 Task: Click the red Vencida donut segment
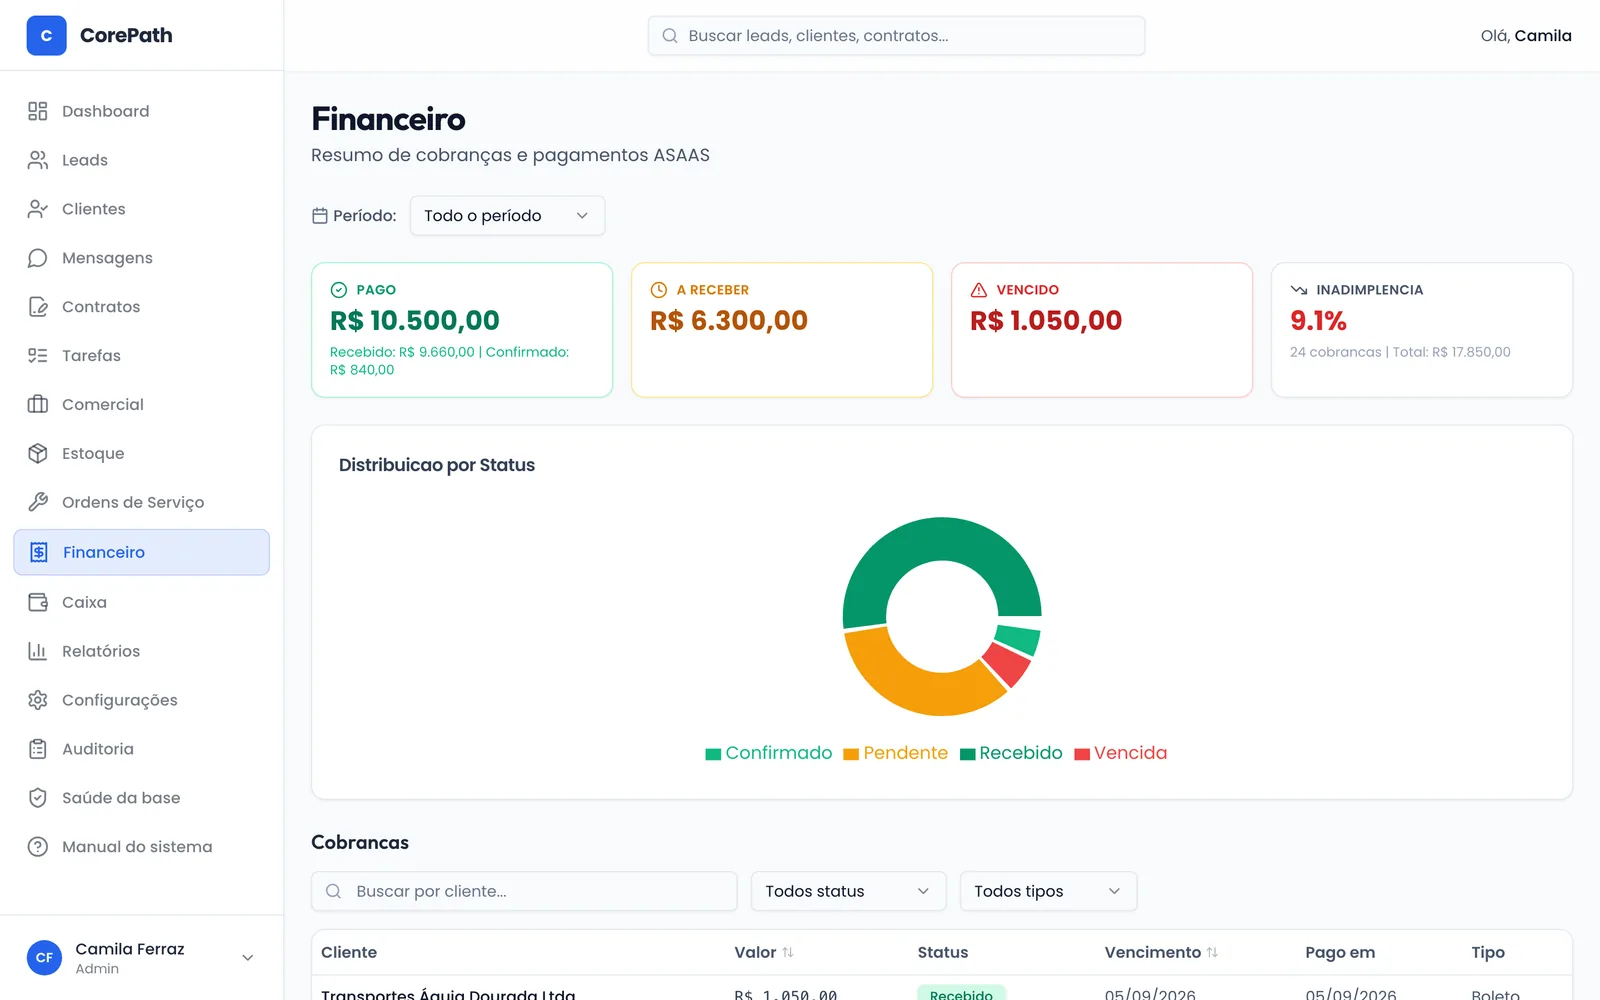point(1008,664)
